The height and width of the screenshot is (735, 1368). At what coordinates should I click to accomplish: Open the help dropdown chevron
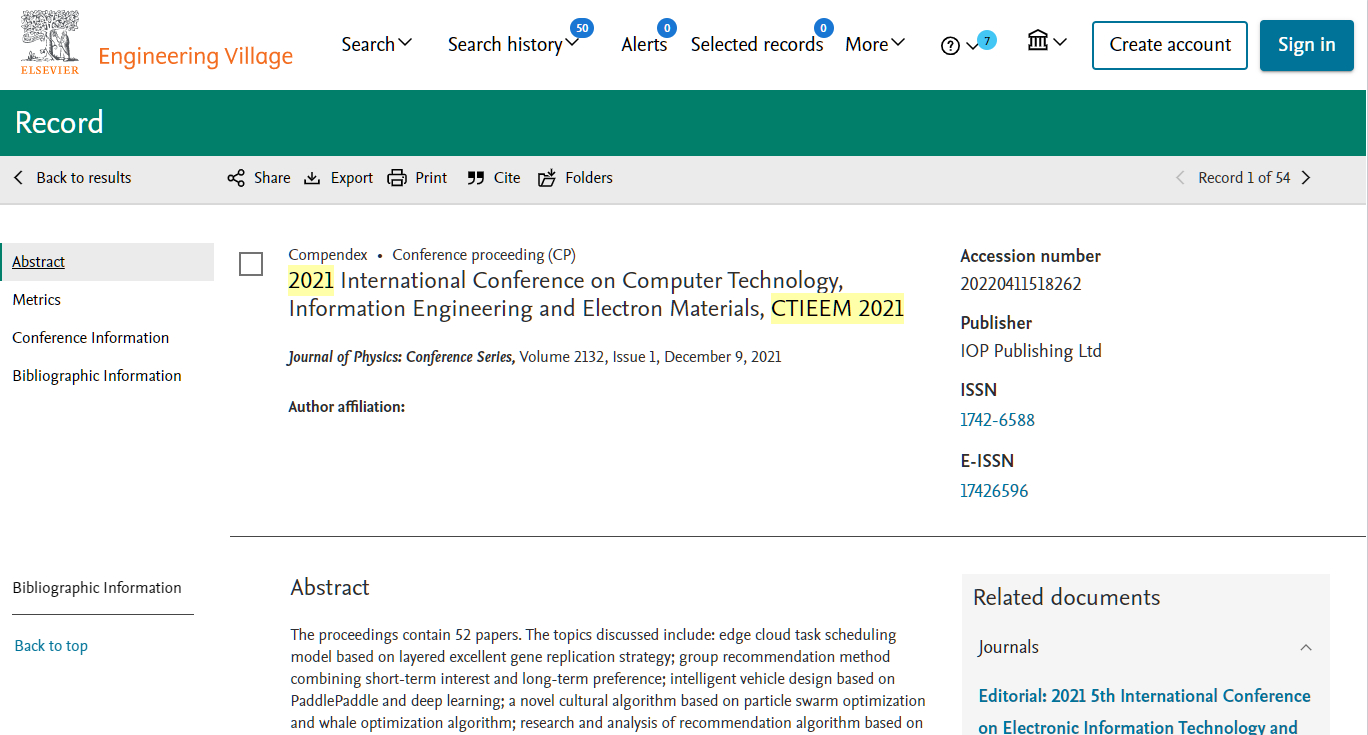pos(972,46)
